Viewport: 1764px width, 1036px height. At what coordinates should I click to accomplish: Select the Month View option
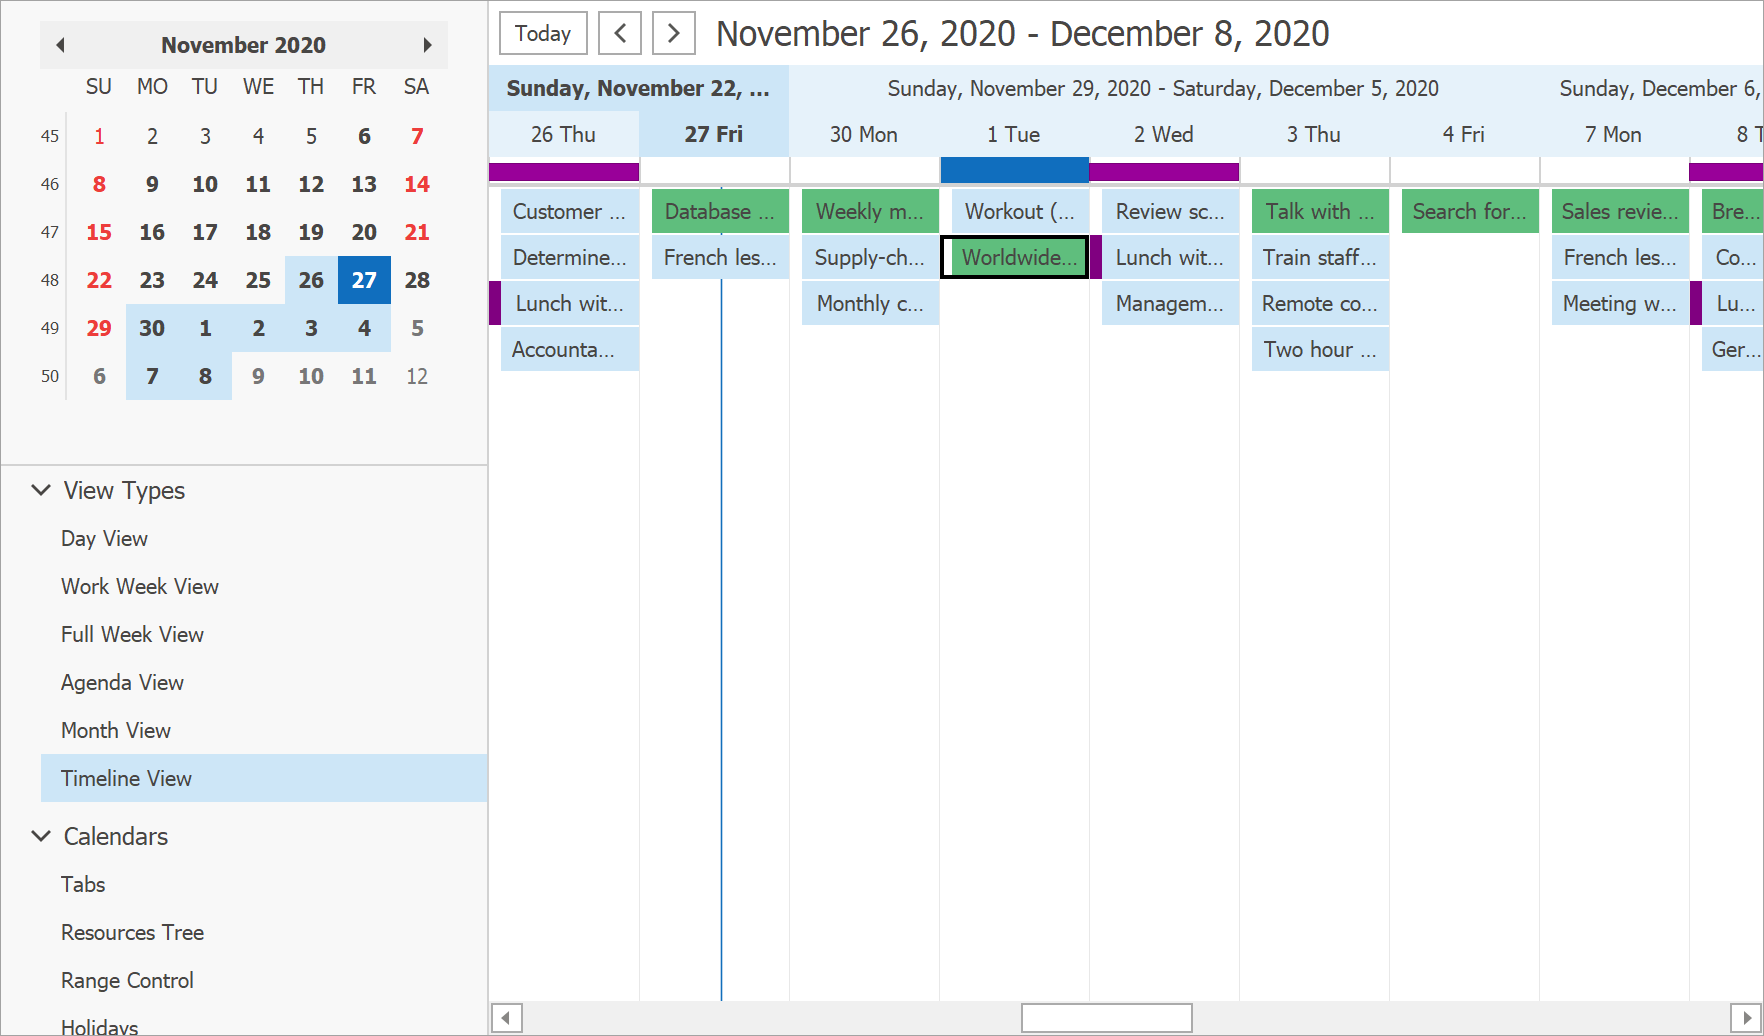click(x=116, y=730)
